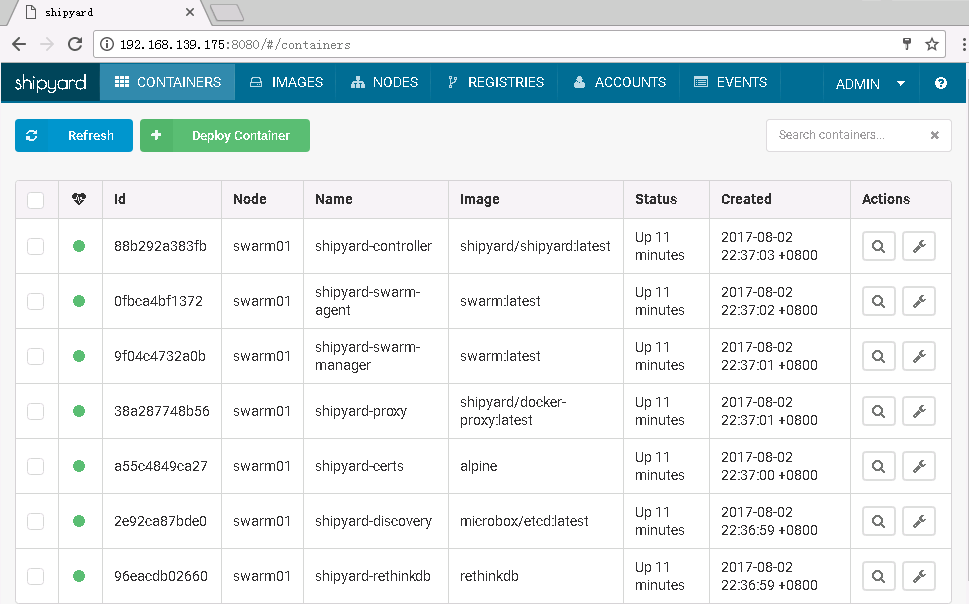Screen dimensions: 969x604
Task: Inspect the shipyard-proxy container magnifier icon
Action: click(x=878, y=411)
